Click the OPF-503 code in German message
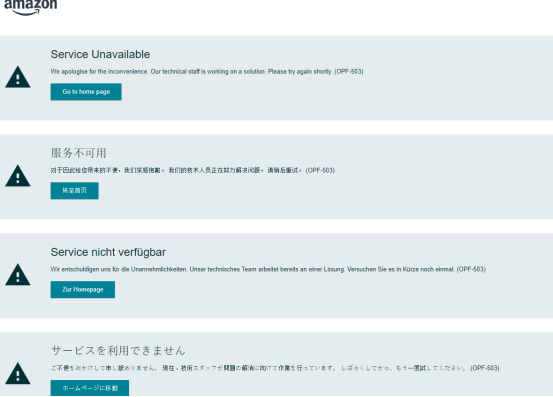Viewport: 553px width, 397px height. (x=471, y=269)
